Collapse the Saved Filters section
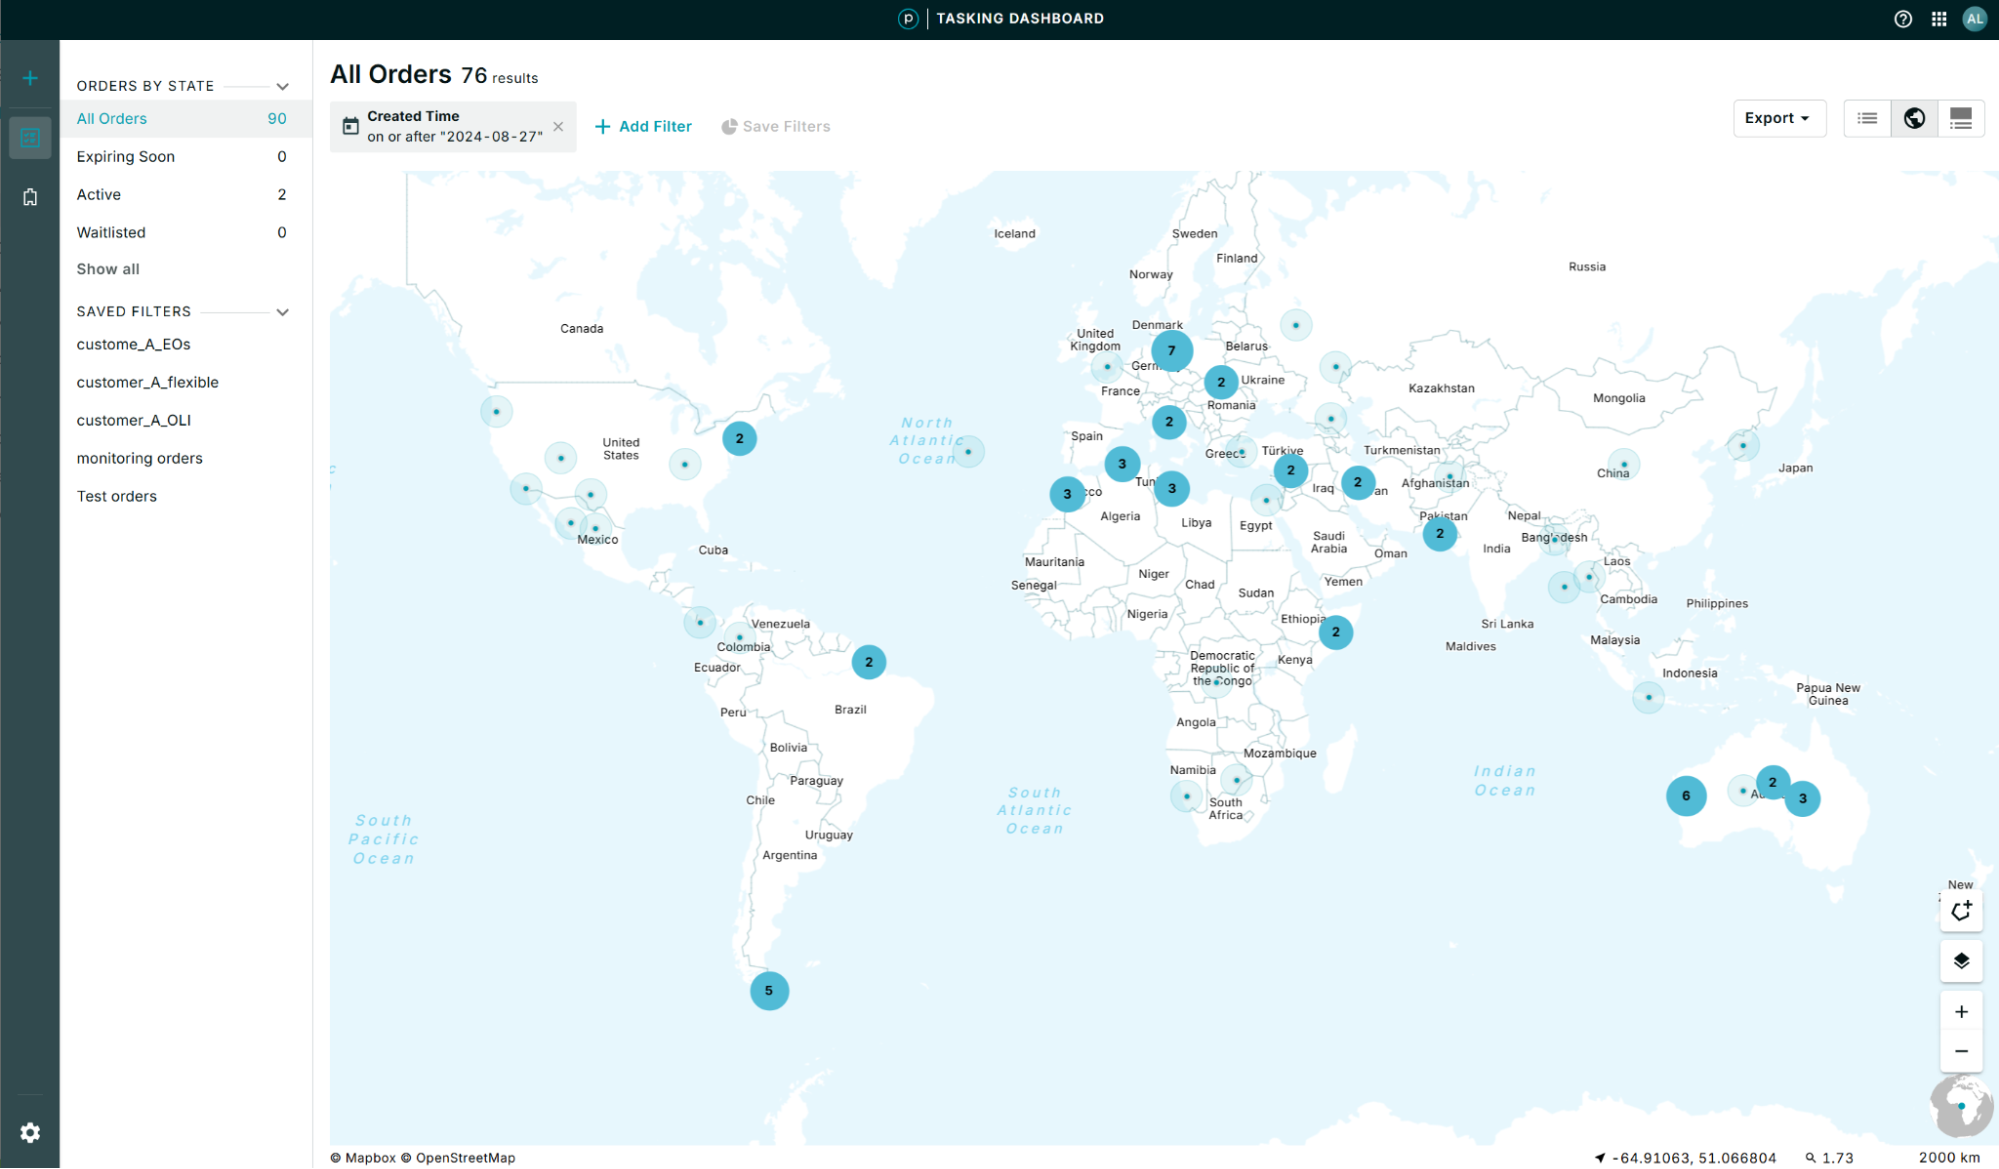 click(282, 312)
